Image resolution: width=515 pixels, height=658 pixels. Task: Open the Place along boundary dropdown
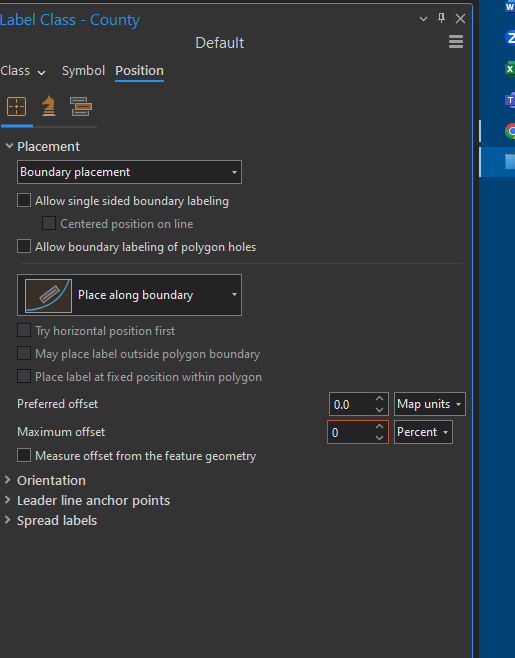click(x=129, y=295)
